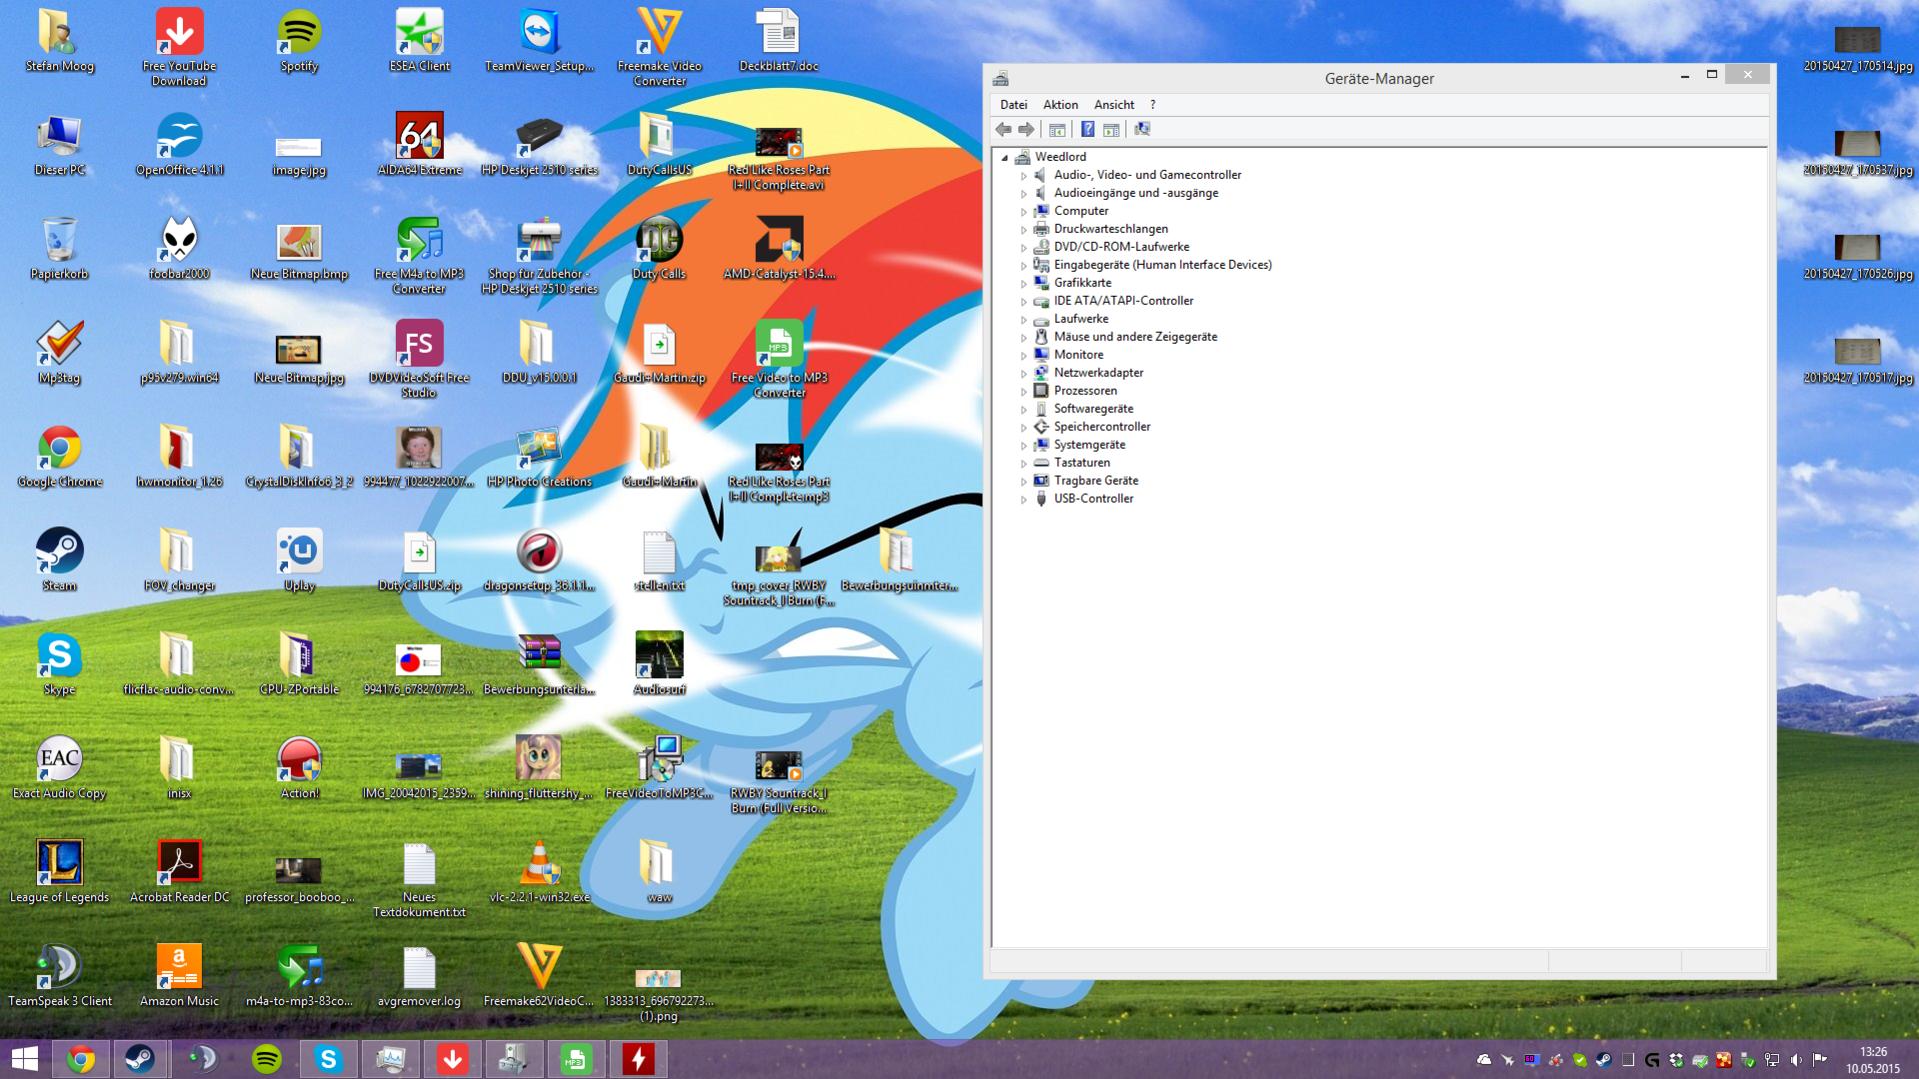The image size is (1919, 1079).
Task: Select the DVD/CD-ROM-Laufwerke entry
Action: (x=1121, y=247)
